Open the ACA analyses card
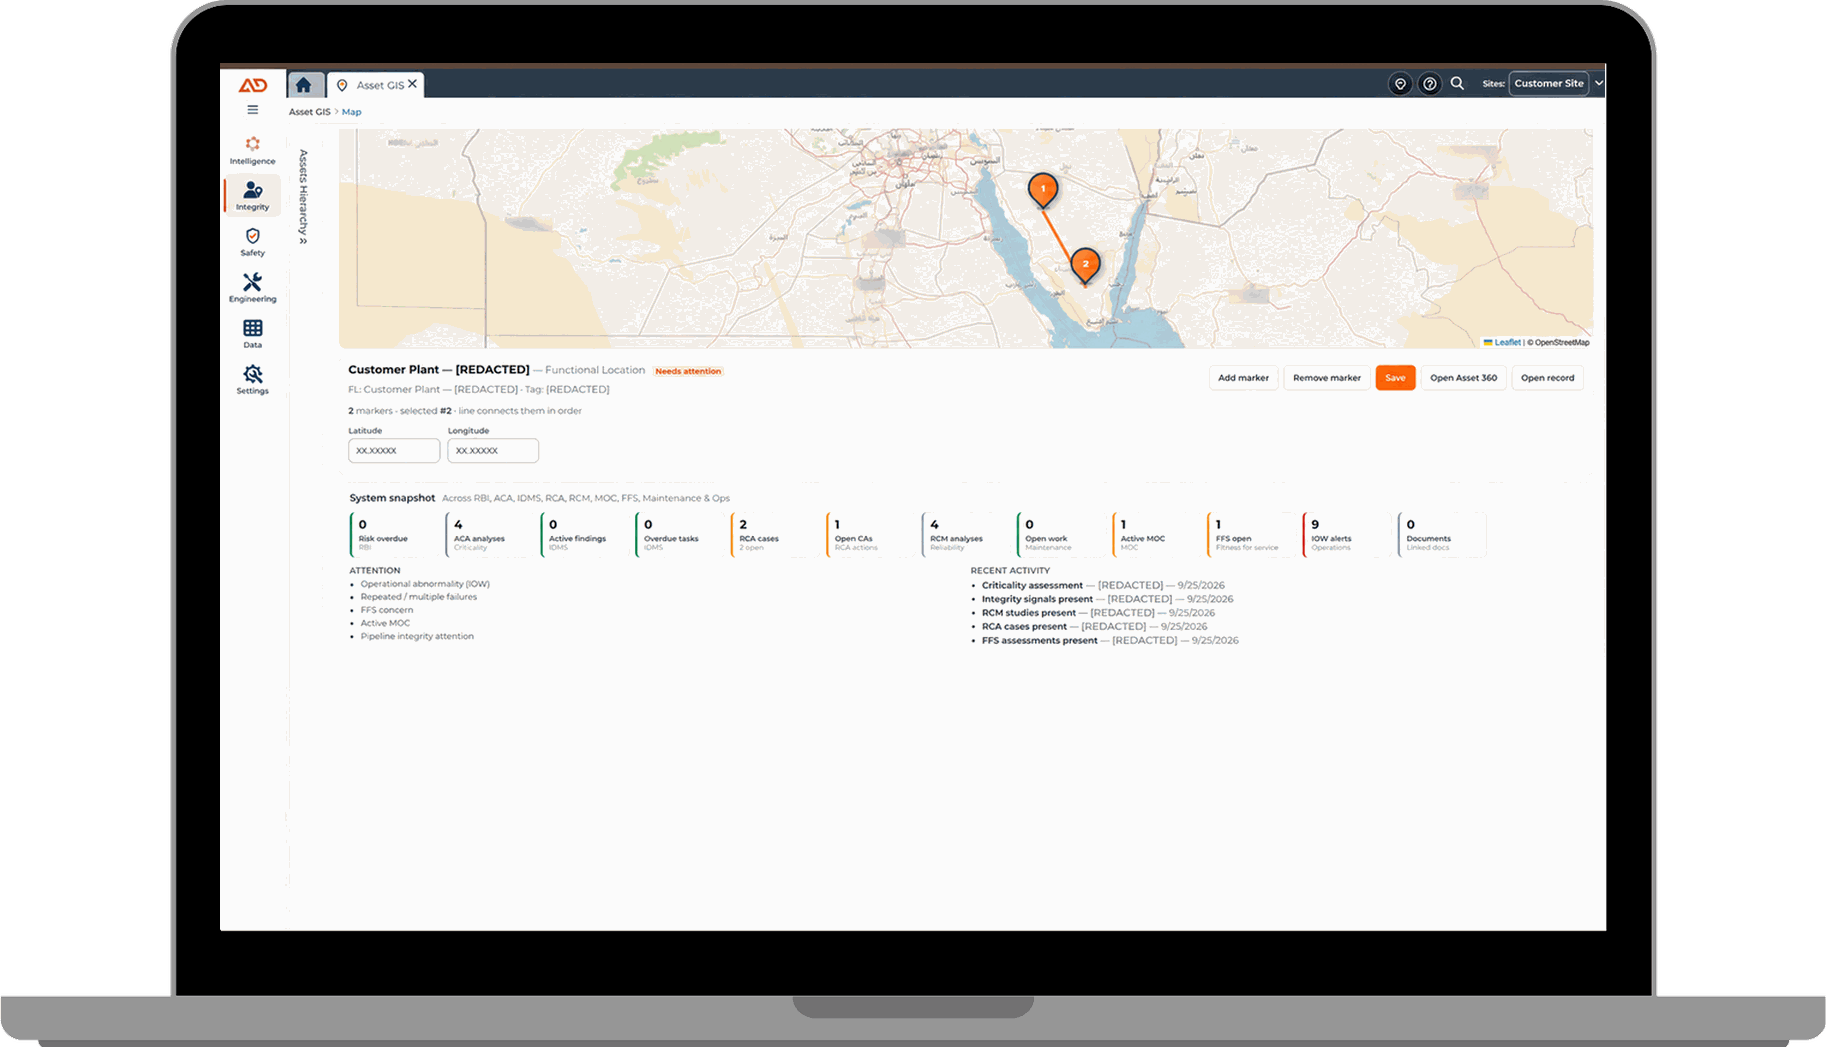Screen dimensions: 1826x1047 489,535
